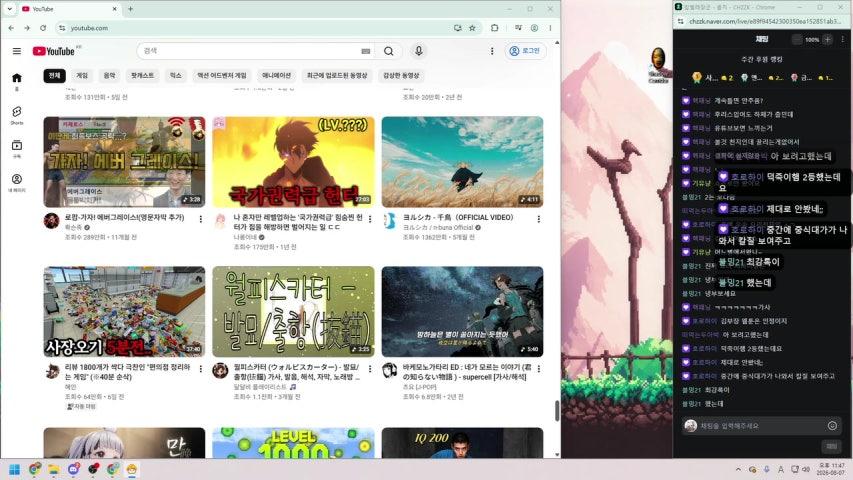Open the YouTube hamburger guide menu
This screenshot has width=853, height=480.
(17, 51)
